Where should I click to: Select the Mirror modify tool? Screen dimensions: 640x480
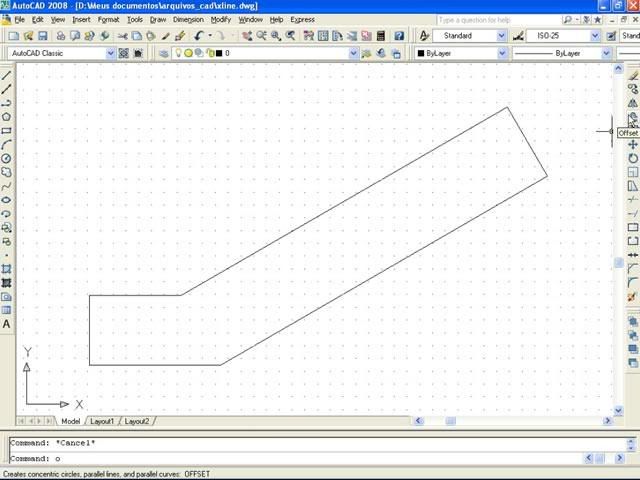[633, 103]
